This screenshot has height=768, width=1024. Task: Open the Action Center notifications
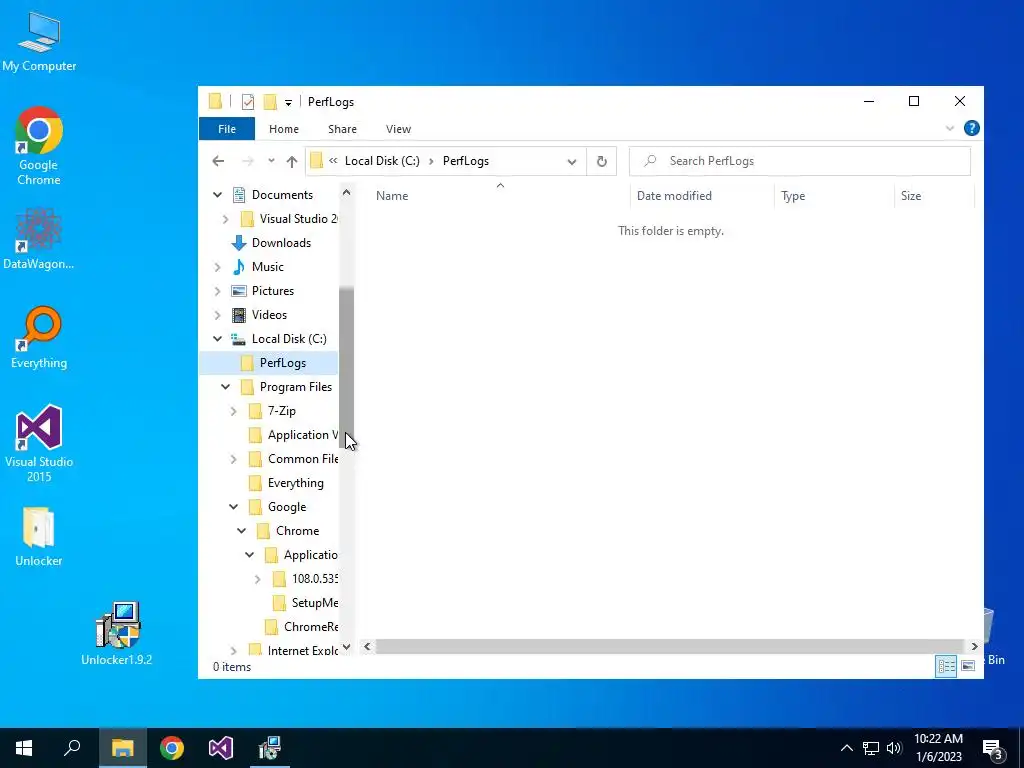pyautogui.click(x=993, y=749)
